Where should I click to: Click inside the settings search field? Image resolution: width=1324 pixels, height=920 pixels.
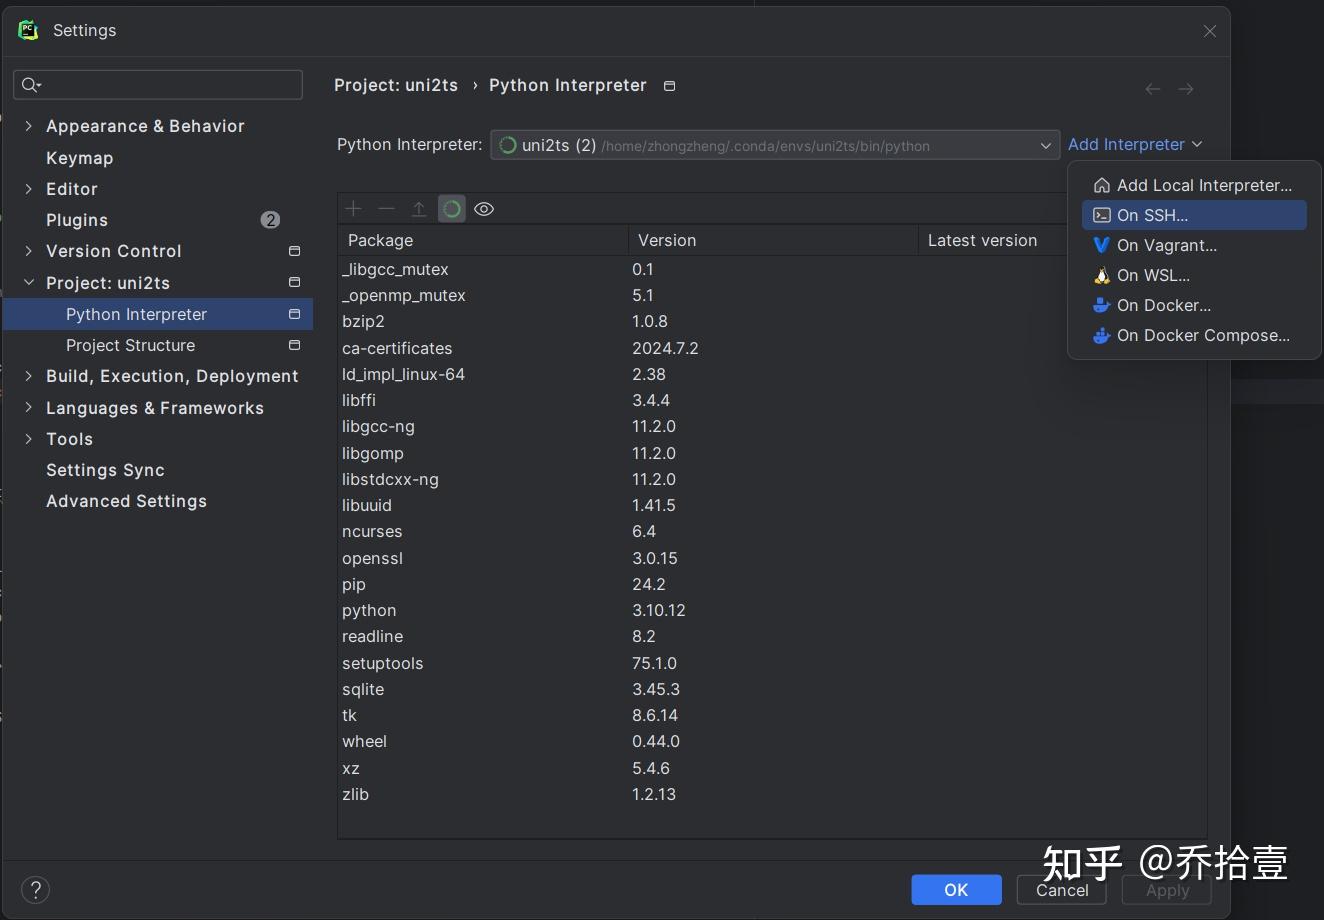tap(157, 85)
